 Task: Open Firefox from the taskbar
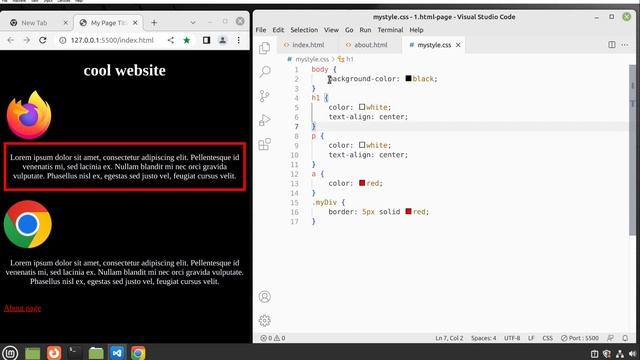[53, 353]
